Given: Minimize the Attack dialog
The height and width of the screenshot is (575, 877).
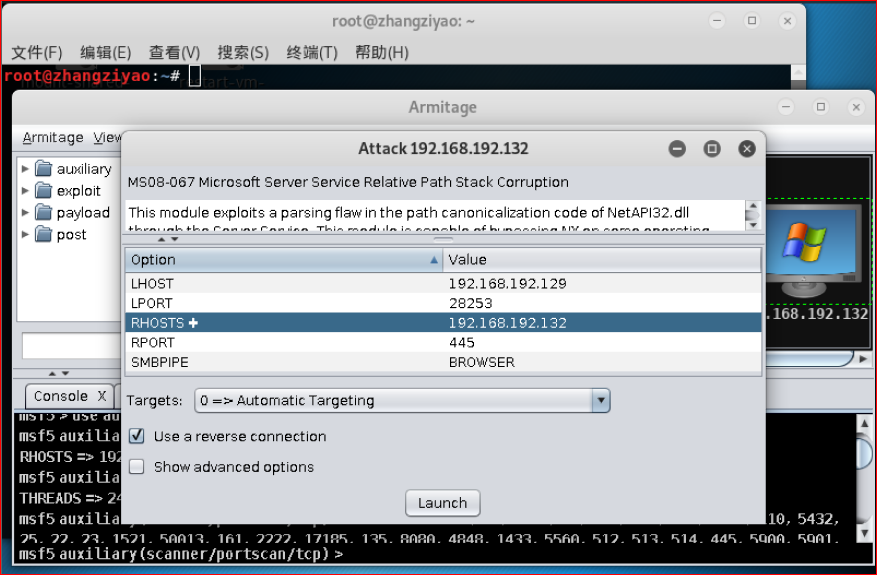Looking at the screenshot, I should click(x=677, y=149).
